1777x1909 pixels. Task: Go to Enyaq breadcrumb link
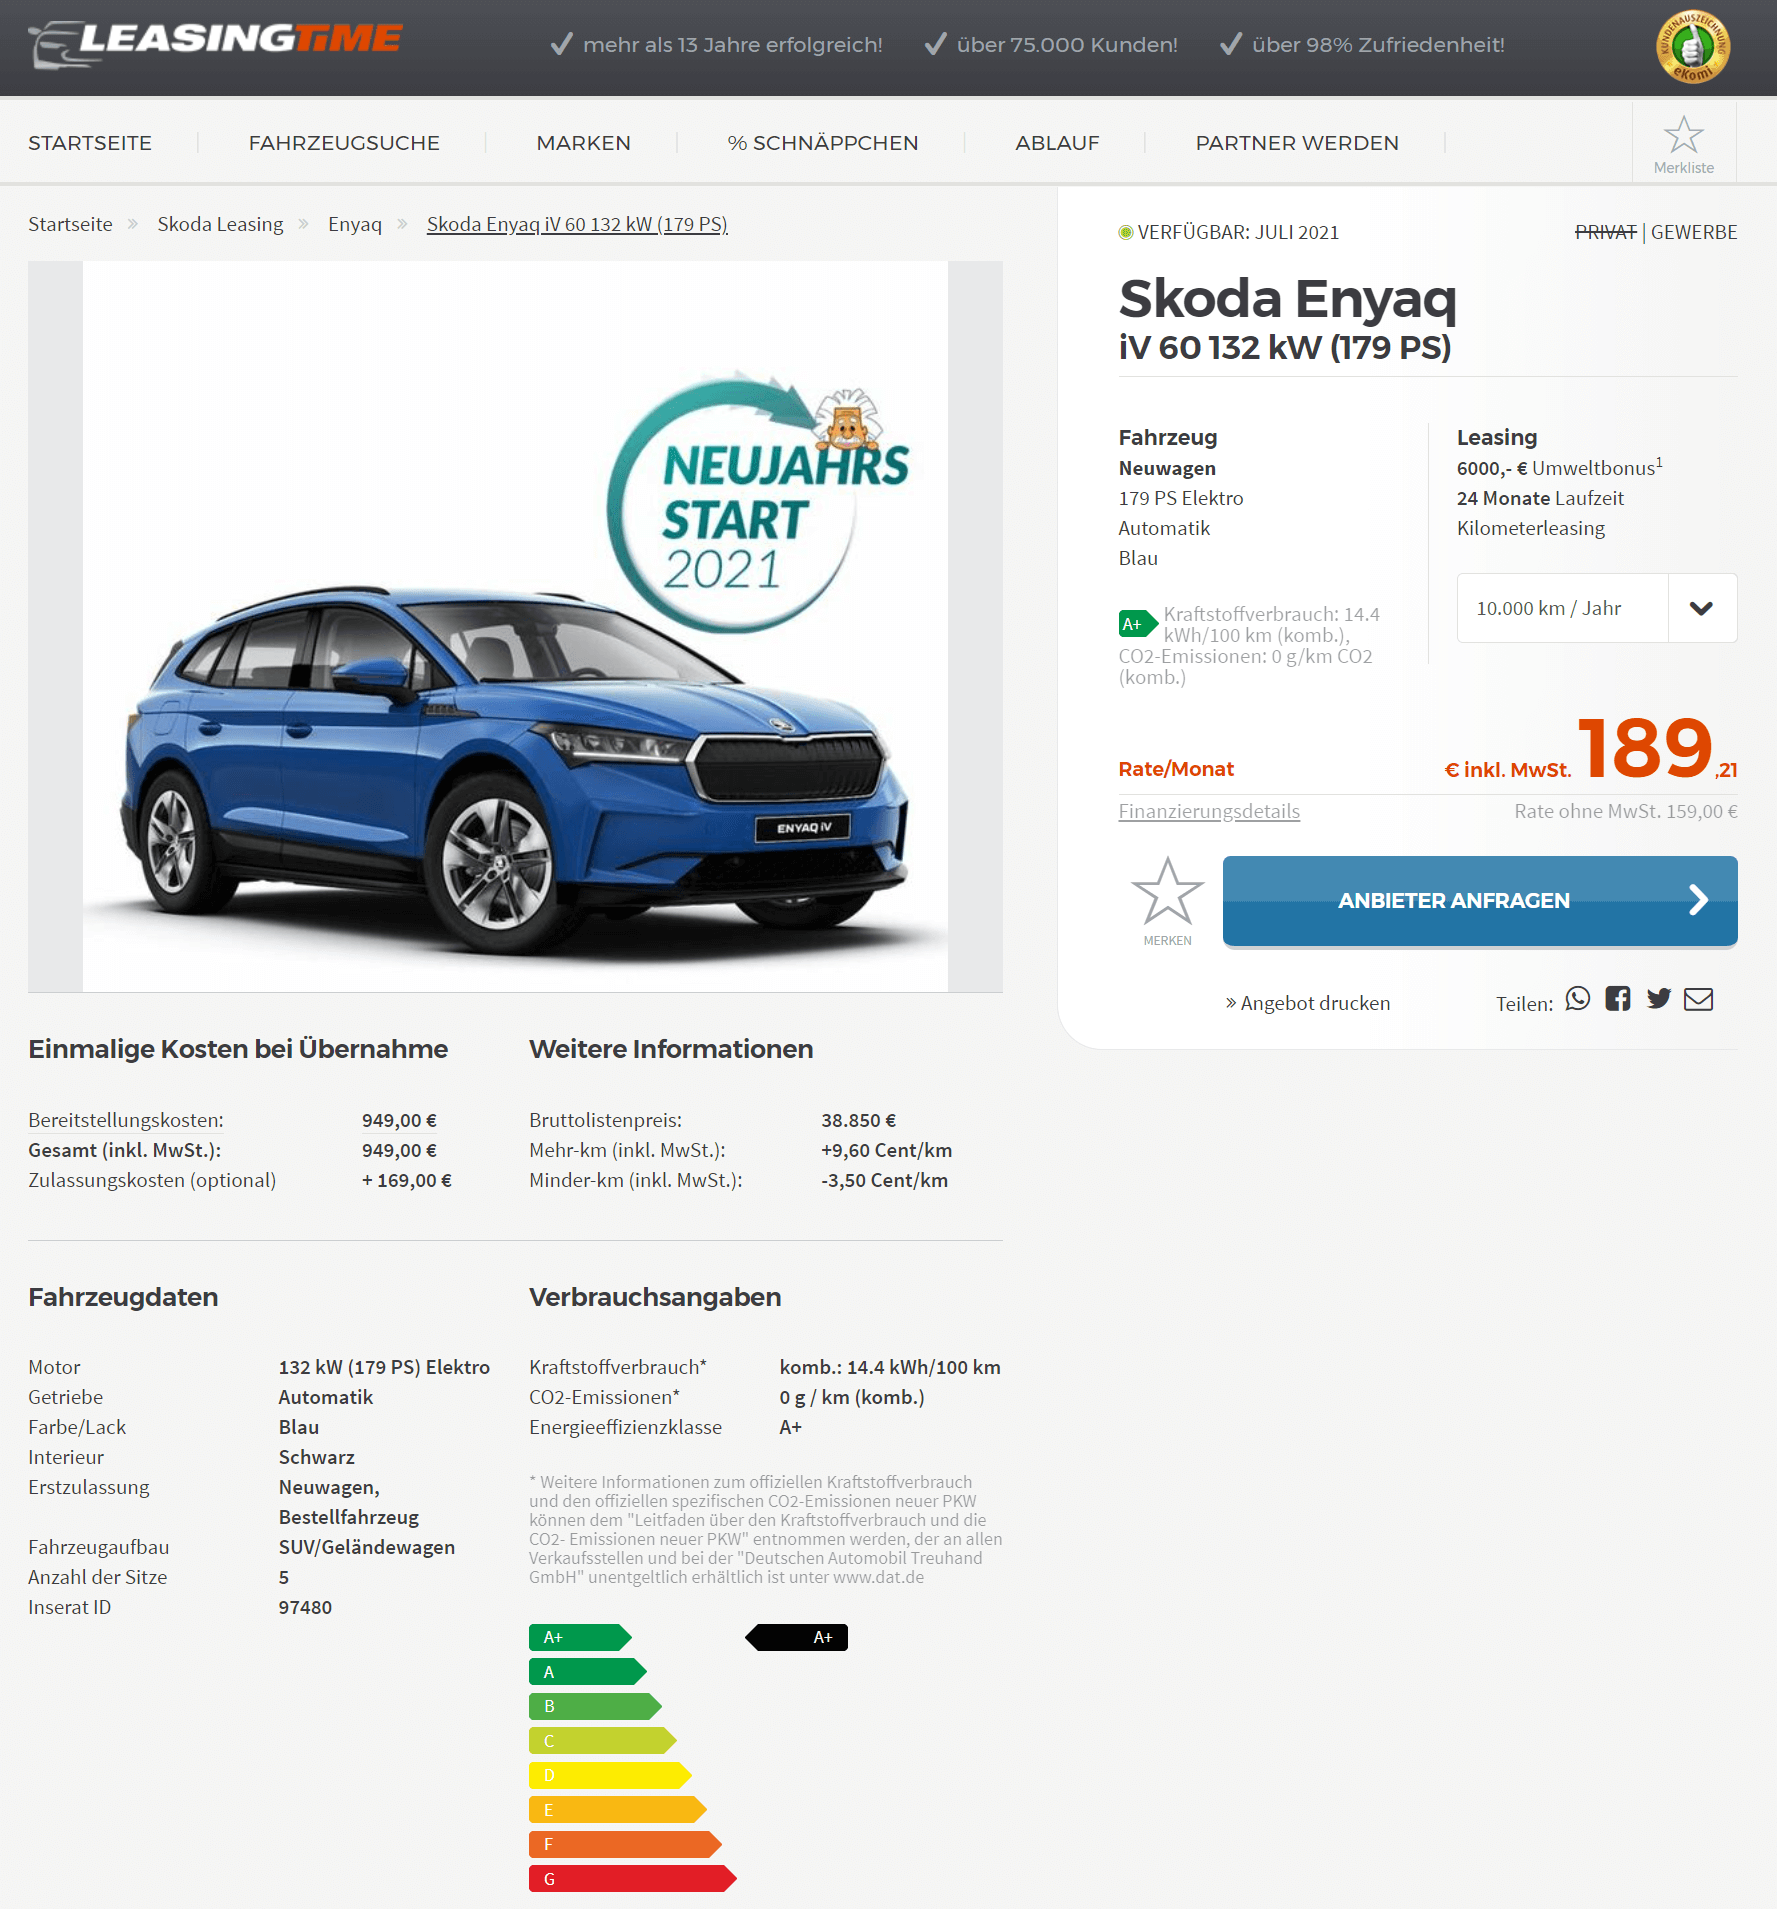(355, 224)
